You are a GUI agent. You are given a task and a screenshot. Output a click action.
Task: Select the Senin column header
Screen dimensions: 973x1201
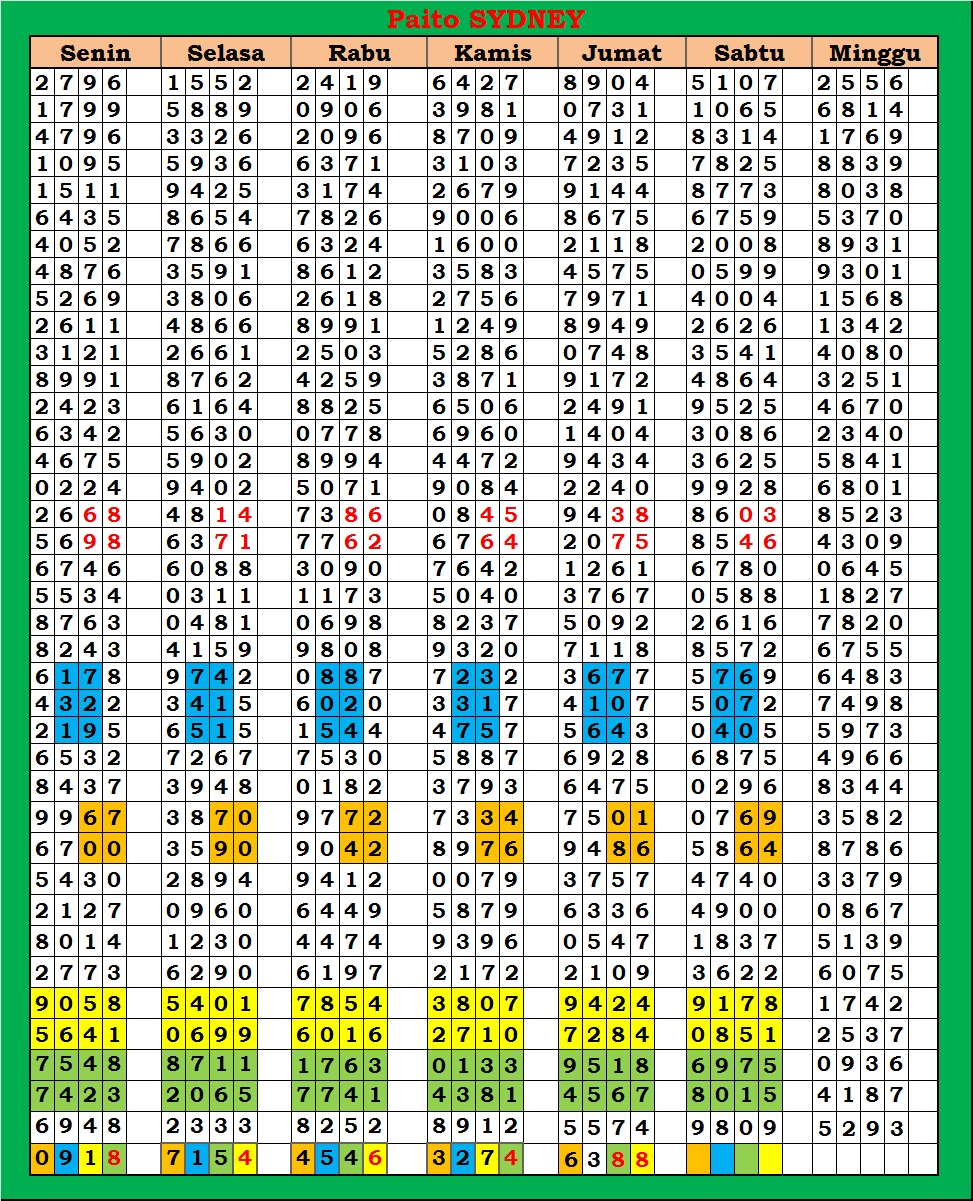pyautogui.click(x=95, y=53)
